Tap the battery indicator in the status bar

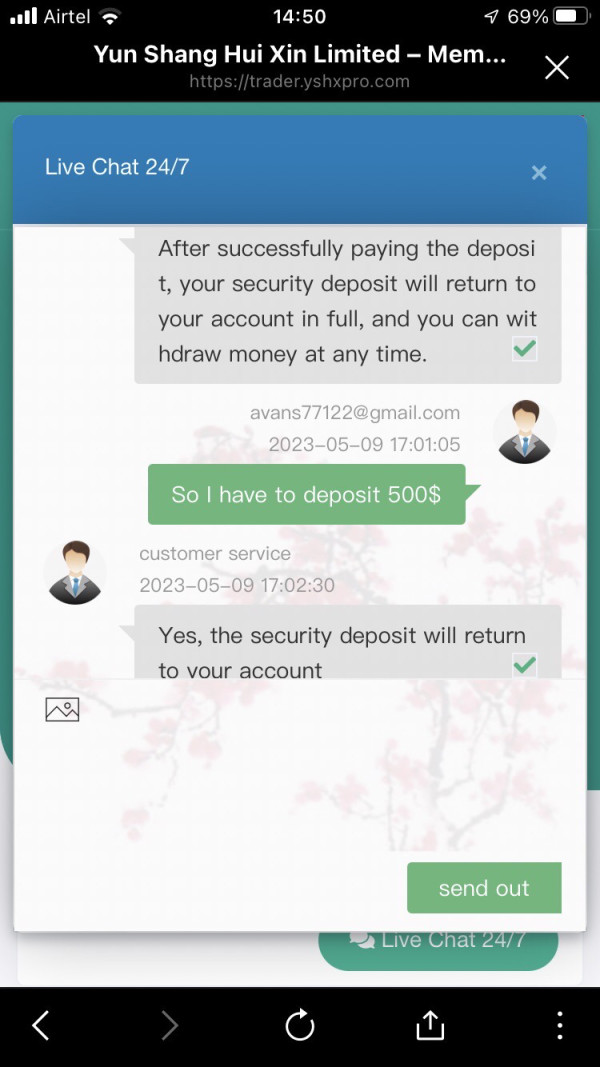tap(573, 16)
